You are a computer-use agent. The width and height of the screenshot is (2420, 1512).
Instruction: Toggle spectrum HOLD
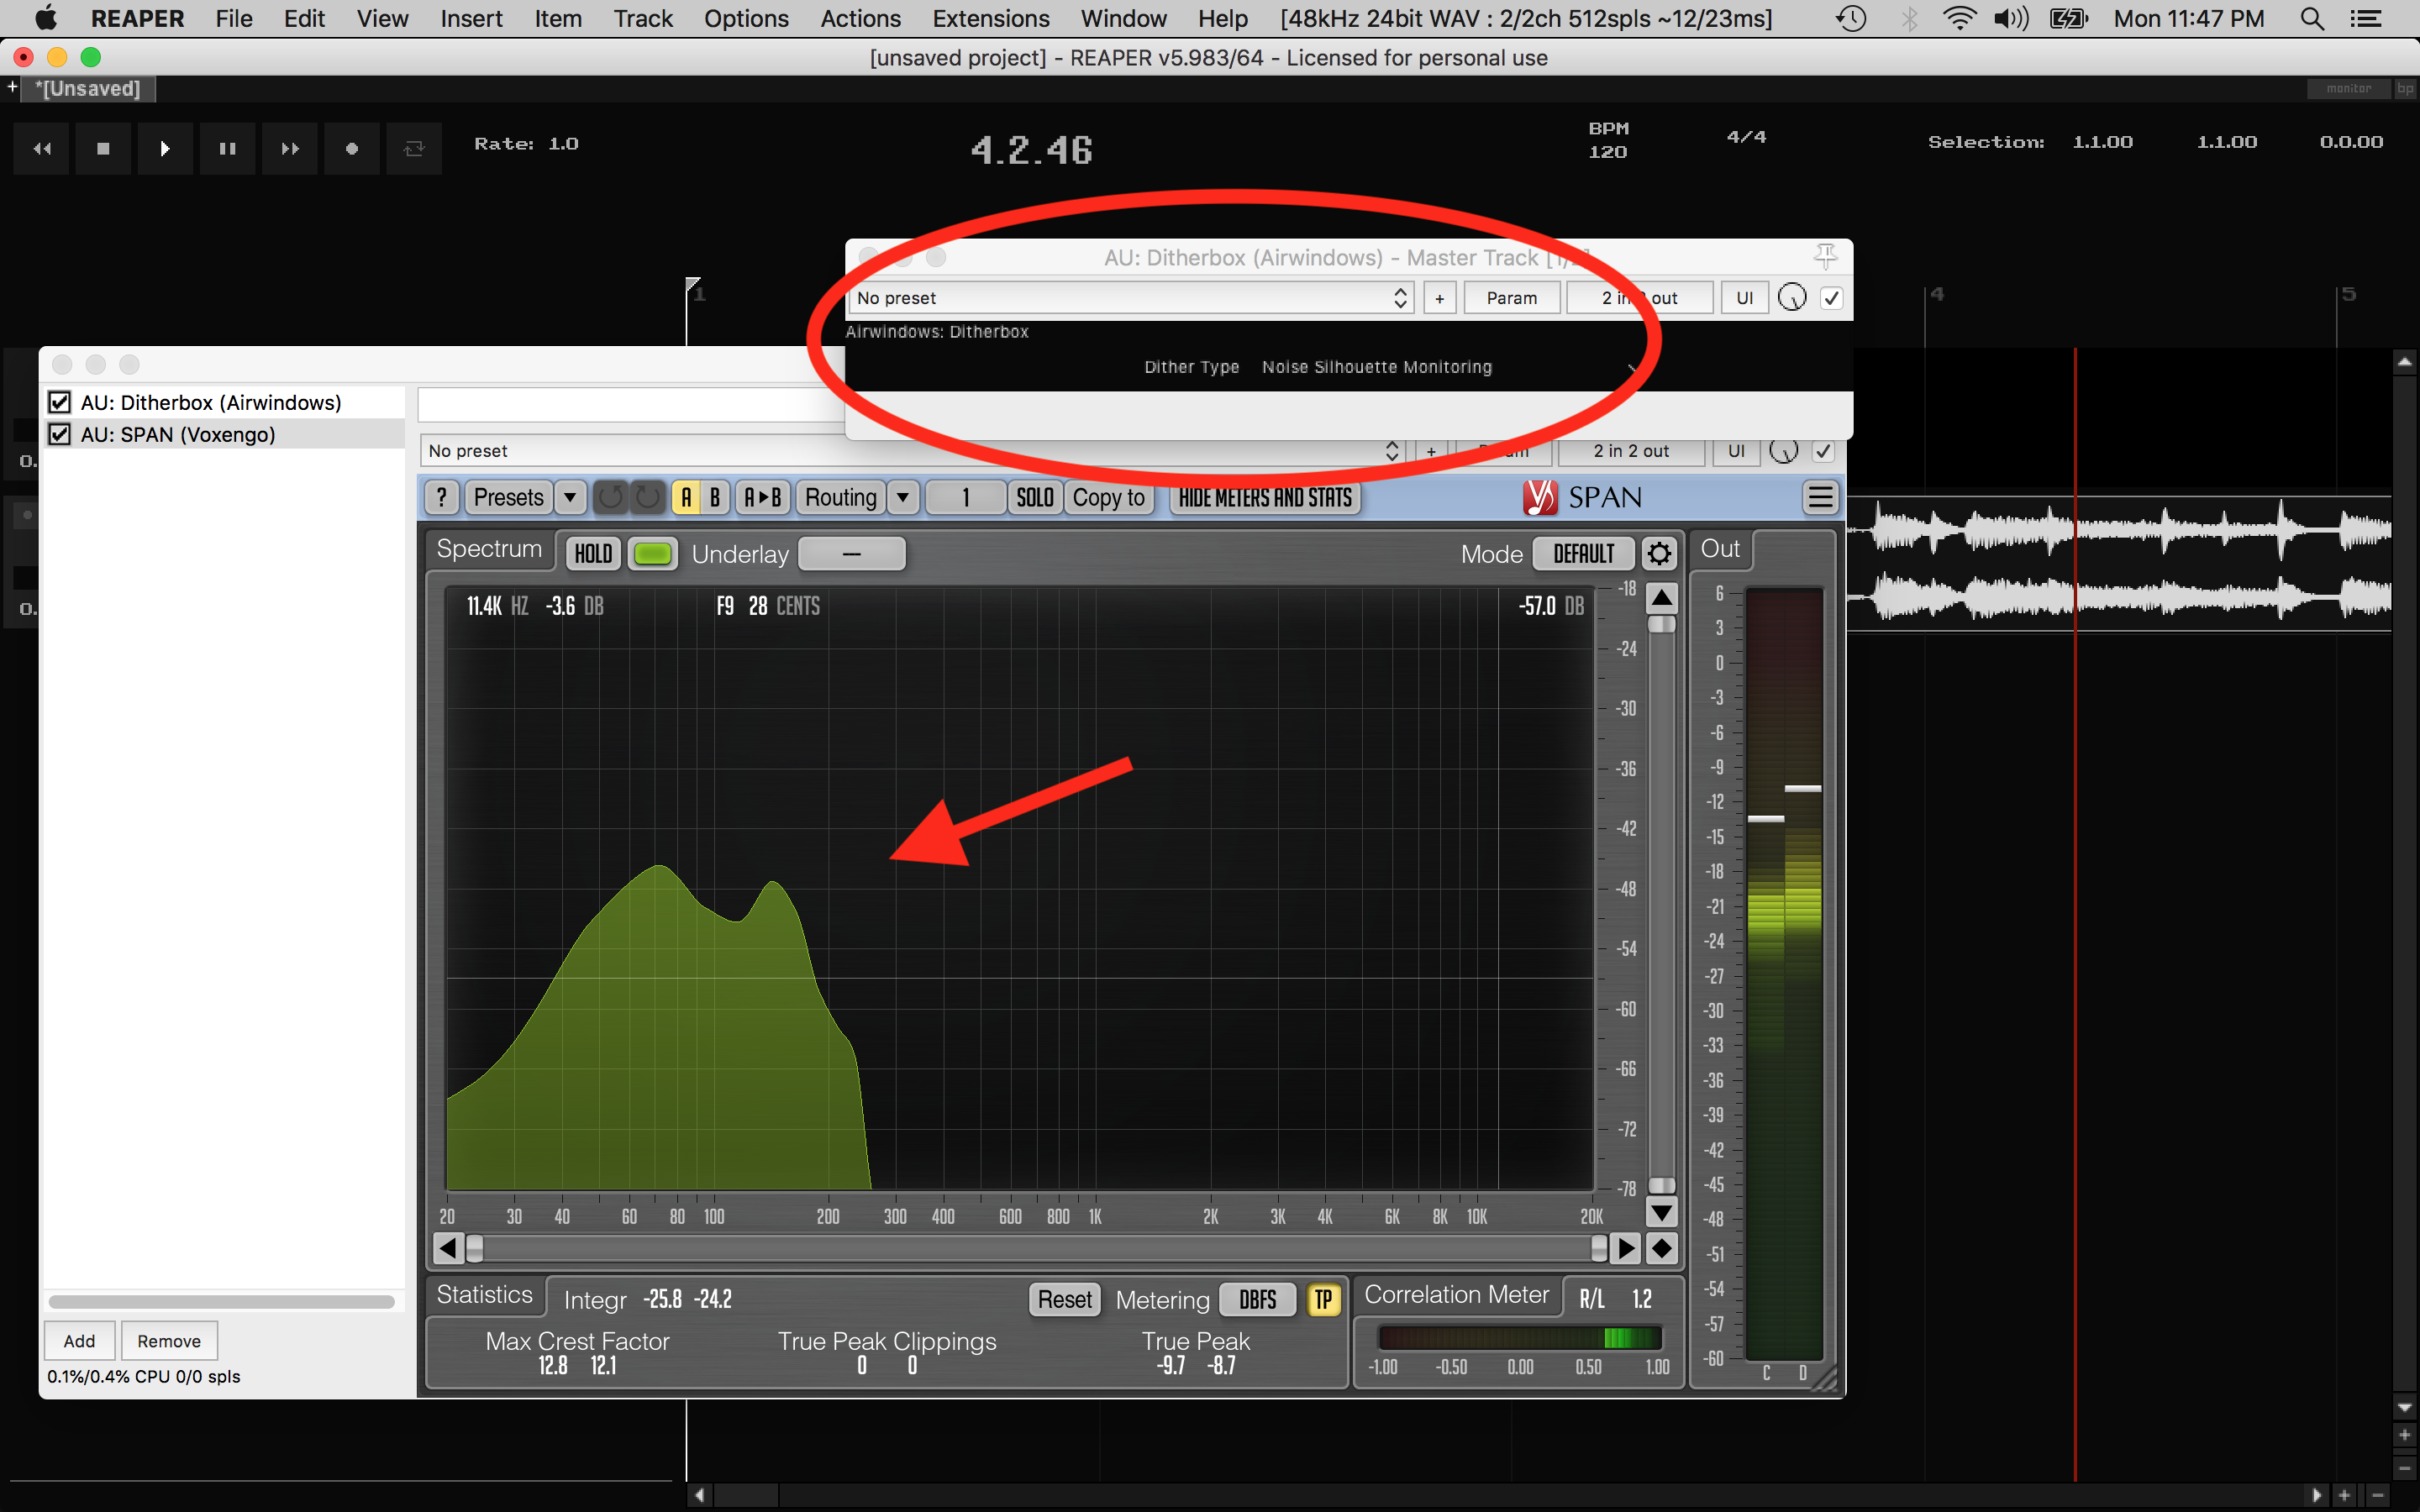[x=593, y=553]
